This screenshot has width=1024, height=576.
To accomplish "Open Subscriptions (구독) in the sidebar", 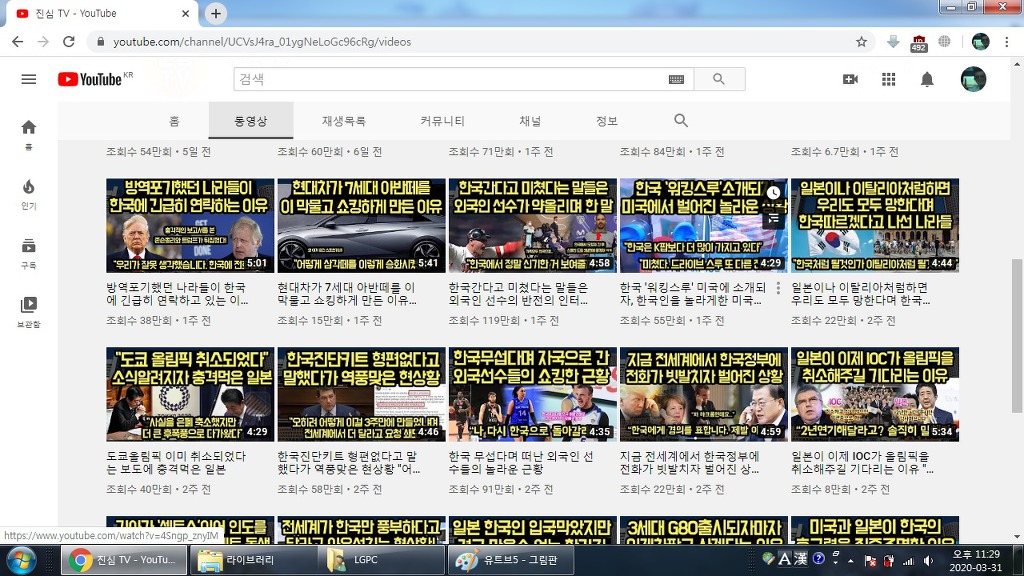I will click(28, 252).
